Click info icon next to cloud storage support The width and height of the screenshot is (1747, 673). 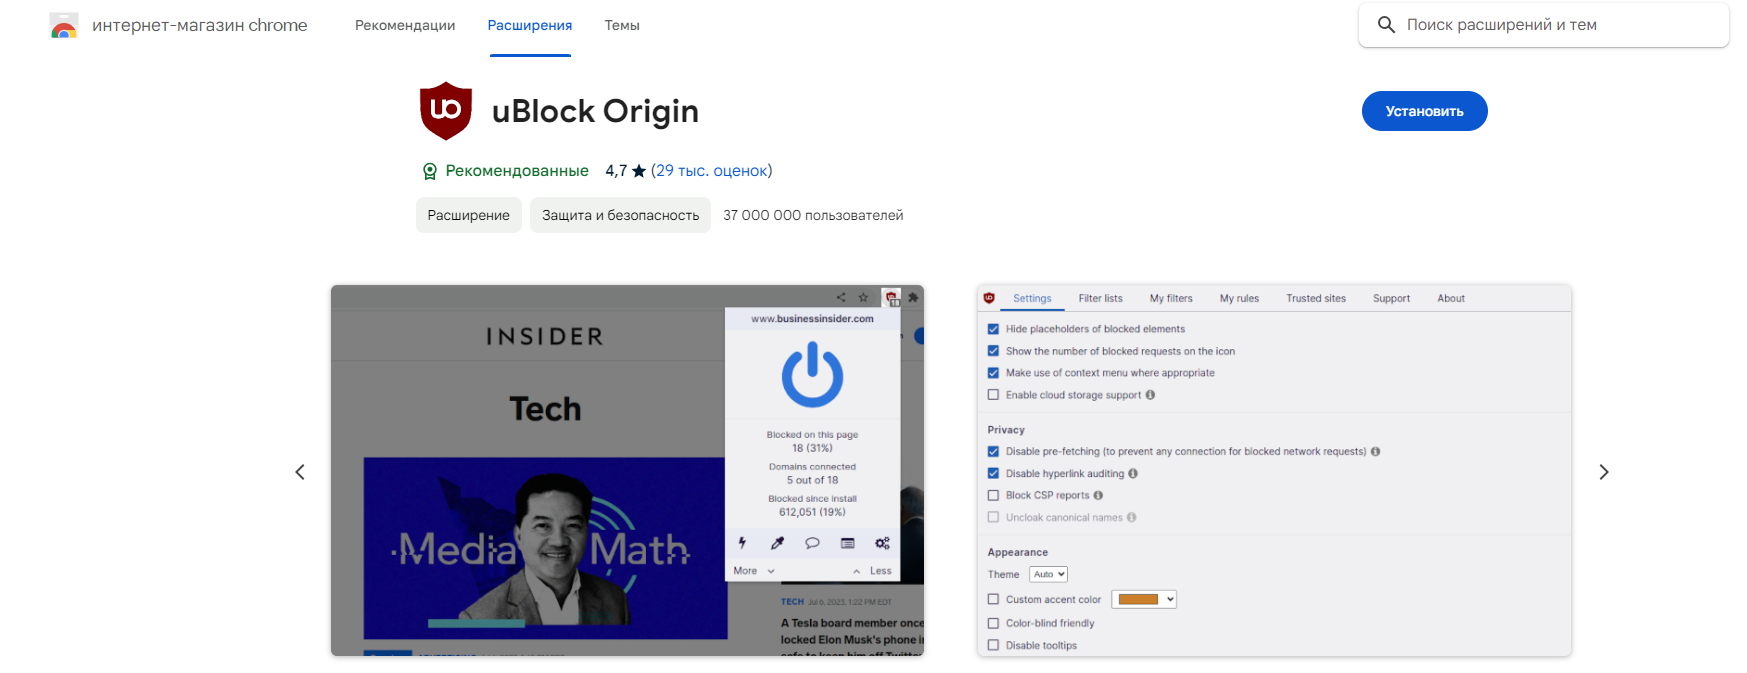tap(1150, 395)
